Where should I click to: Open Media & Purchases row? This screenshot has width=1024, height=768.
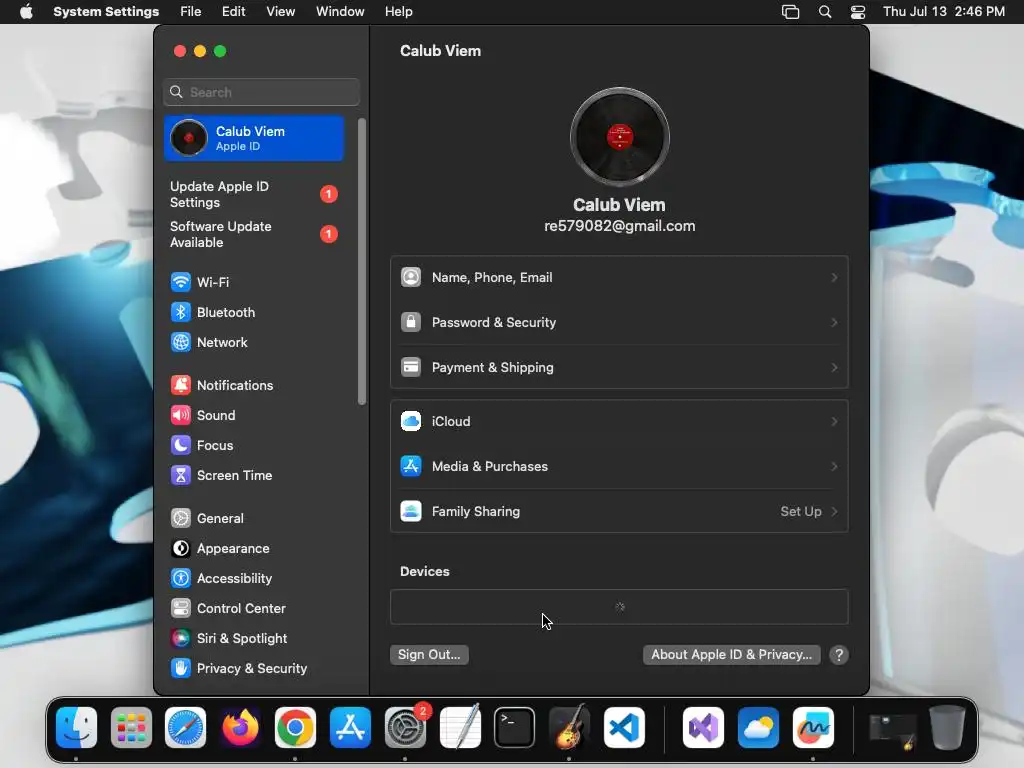(x=619, y=467)
